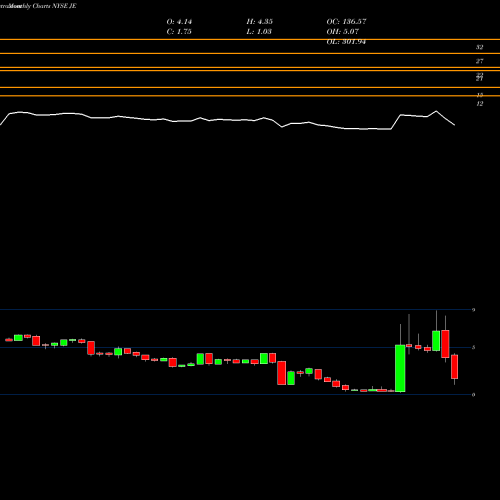
Task: Click the 12 axis label
Action: pos(479,104)
